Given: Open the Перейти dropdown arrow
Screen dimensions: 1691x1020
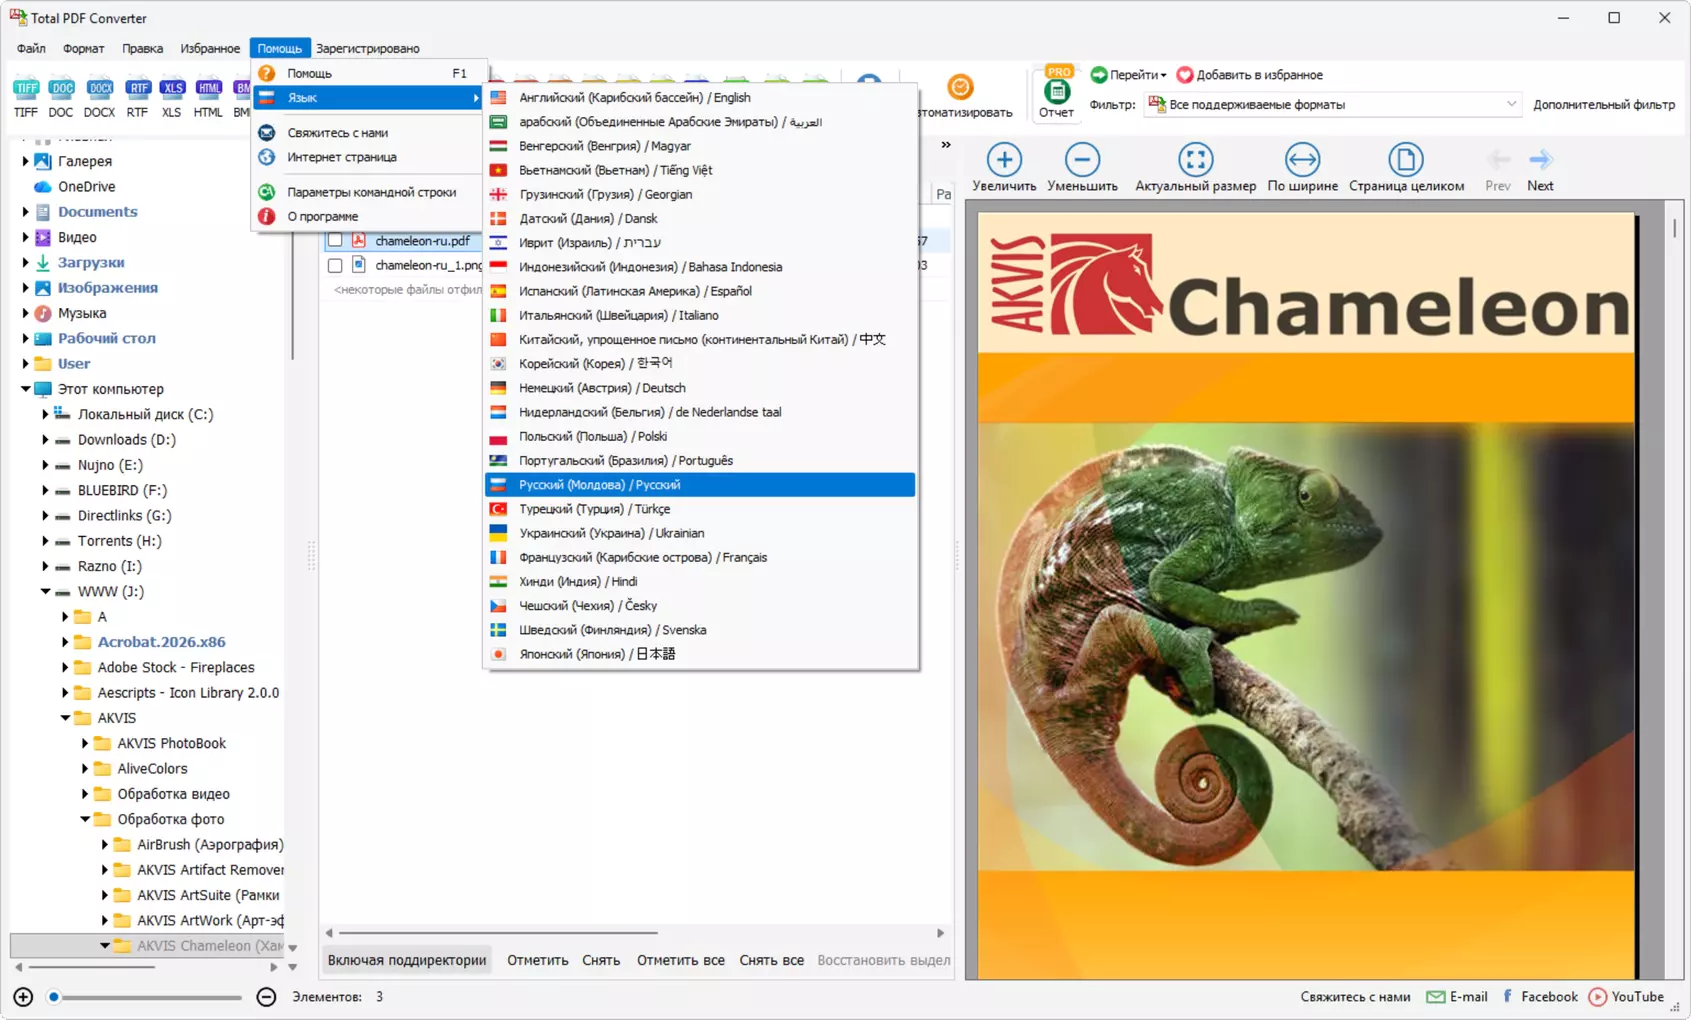Looking at the screenshot, I should 1163,76.
